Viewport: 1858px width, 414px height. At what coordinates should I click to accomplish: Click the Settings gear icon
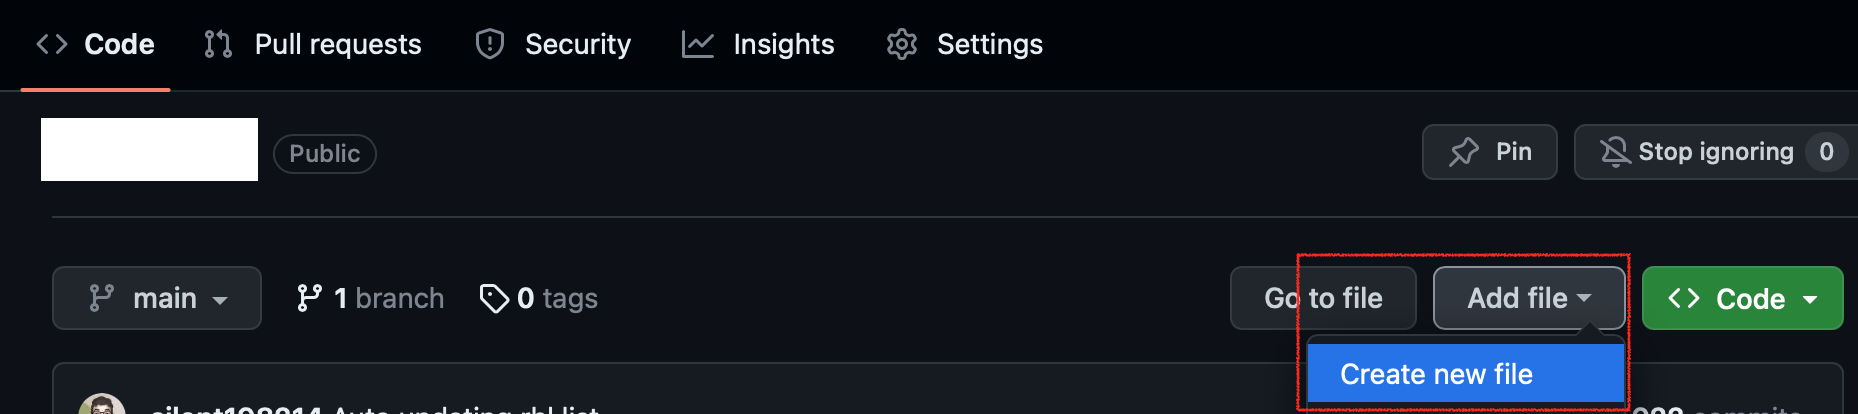(x=902, y=44)
